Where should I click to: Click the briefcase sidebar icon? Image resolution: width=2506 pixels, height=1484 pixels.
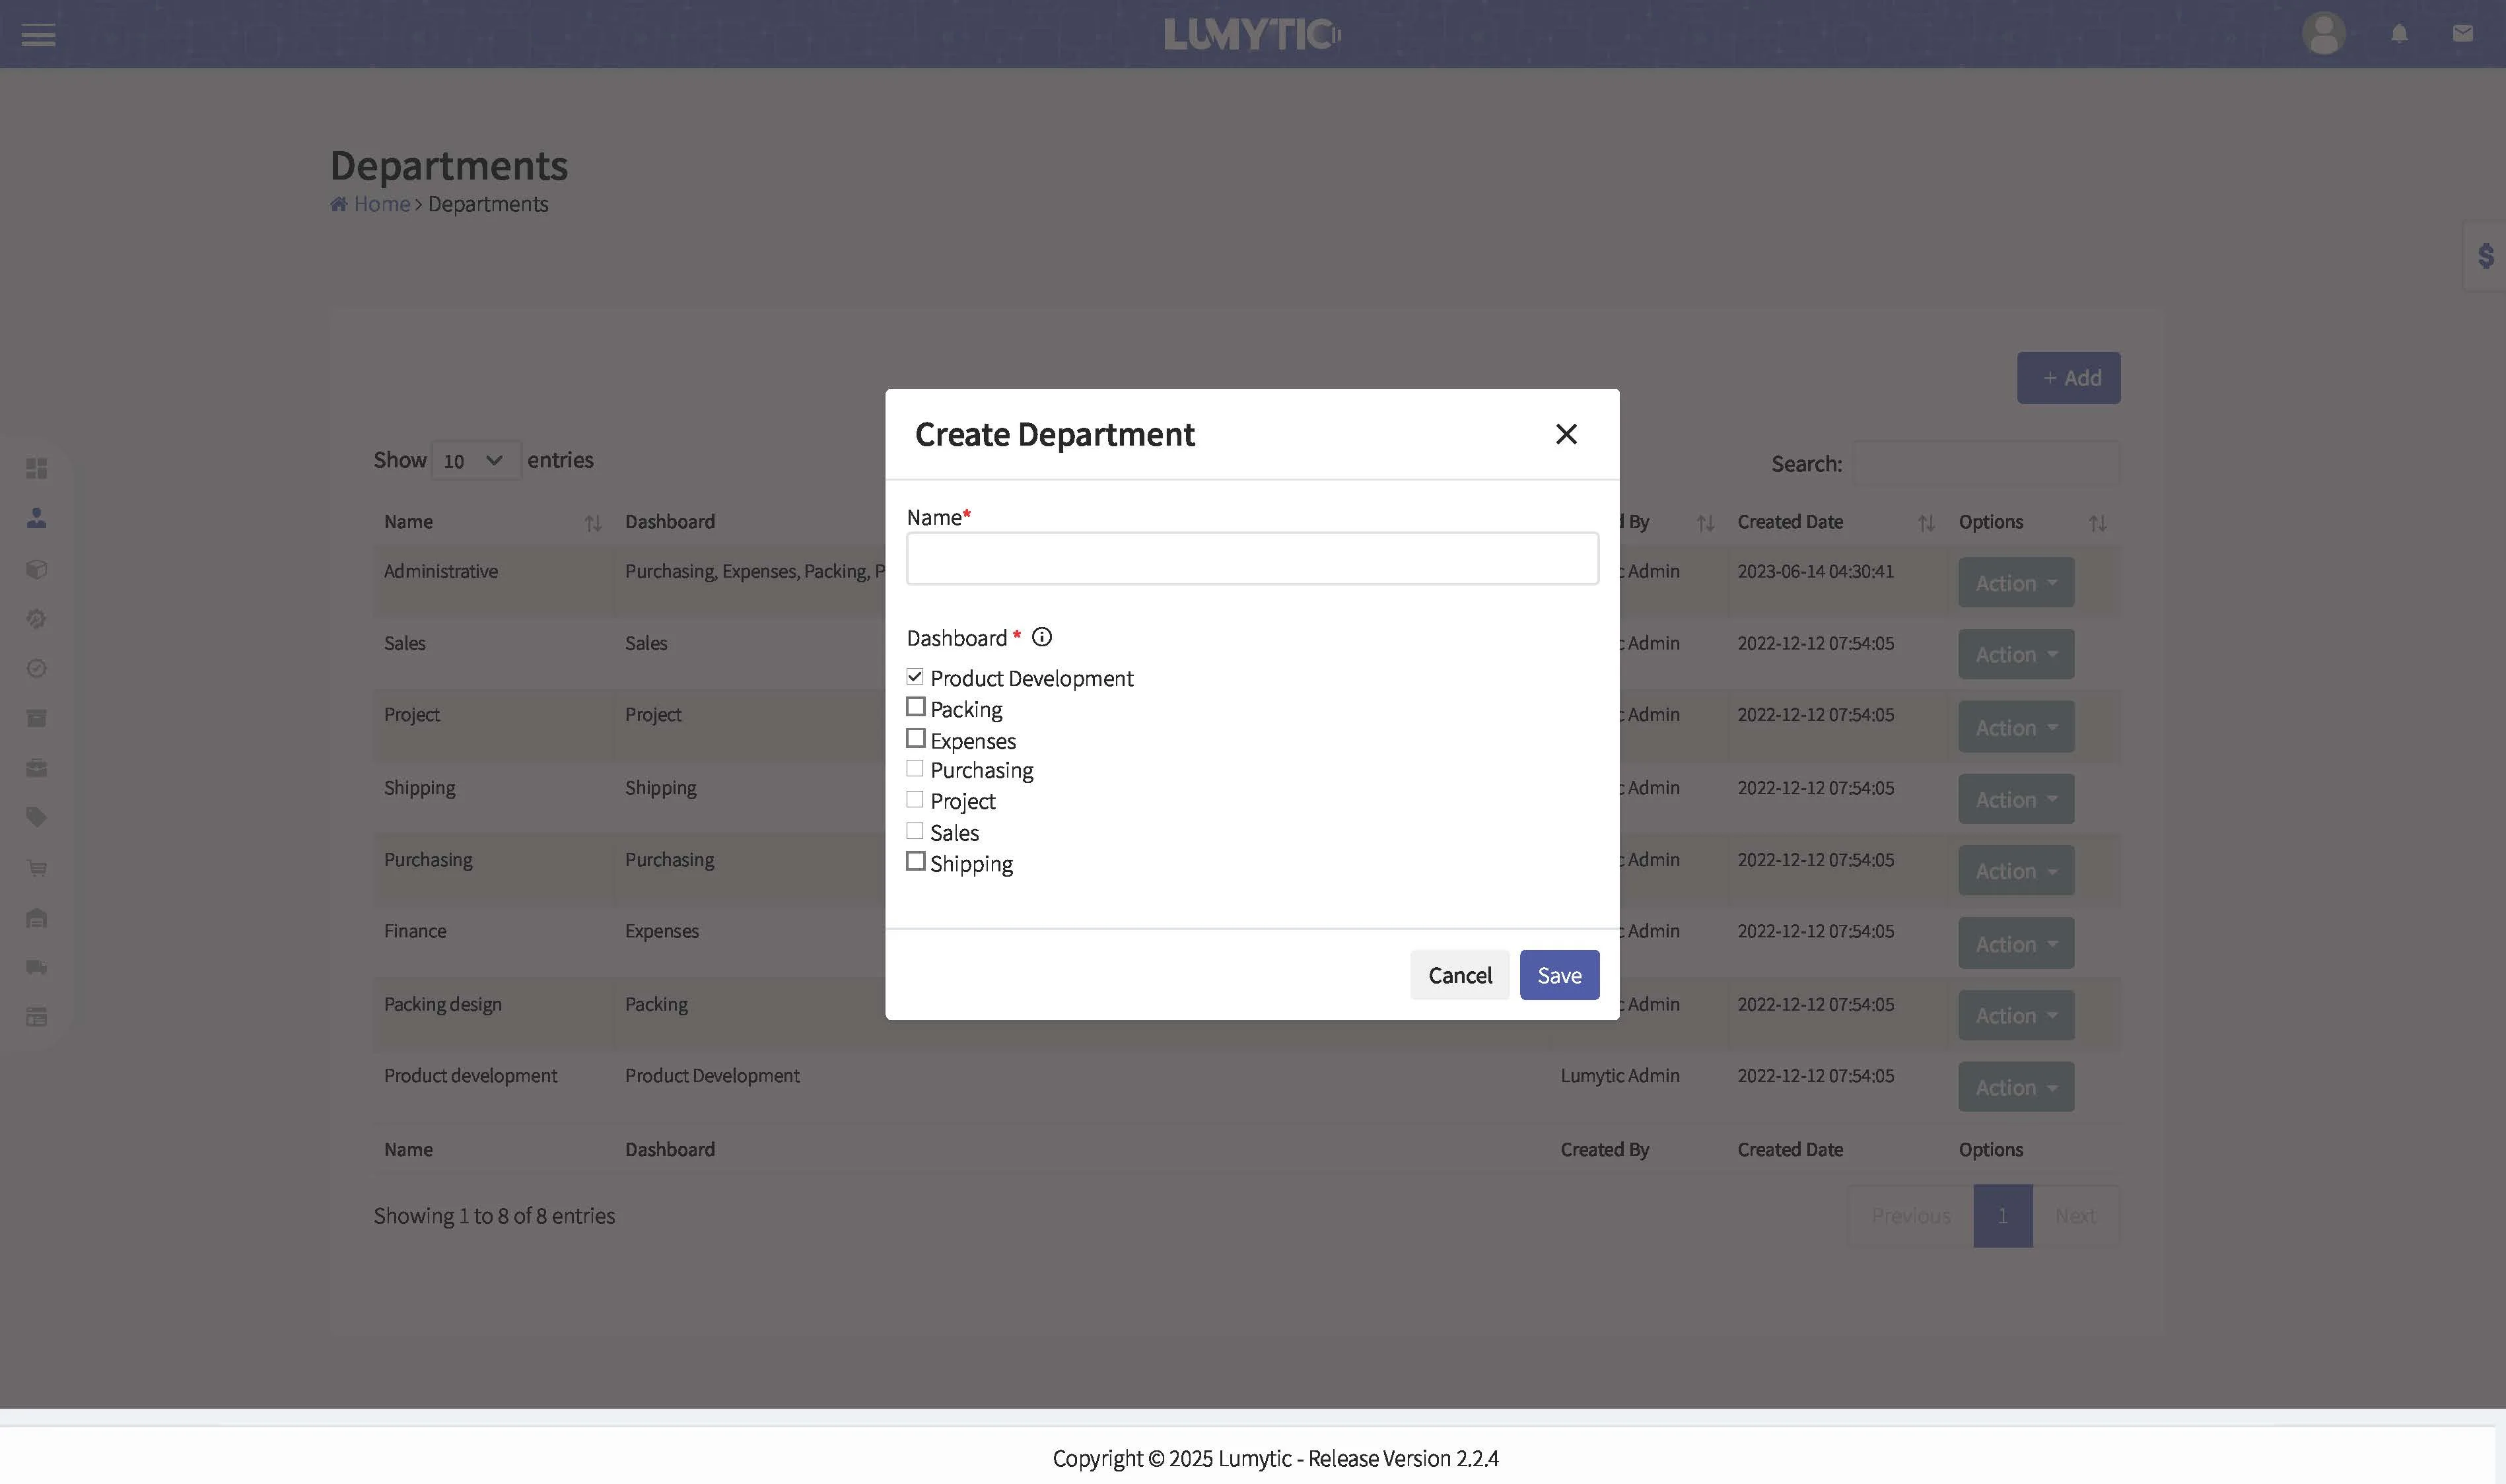(x=37, y=768)
